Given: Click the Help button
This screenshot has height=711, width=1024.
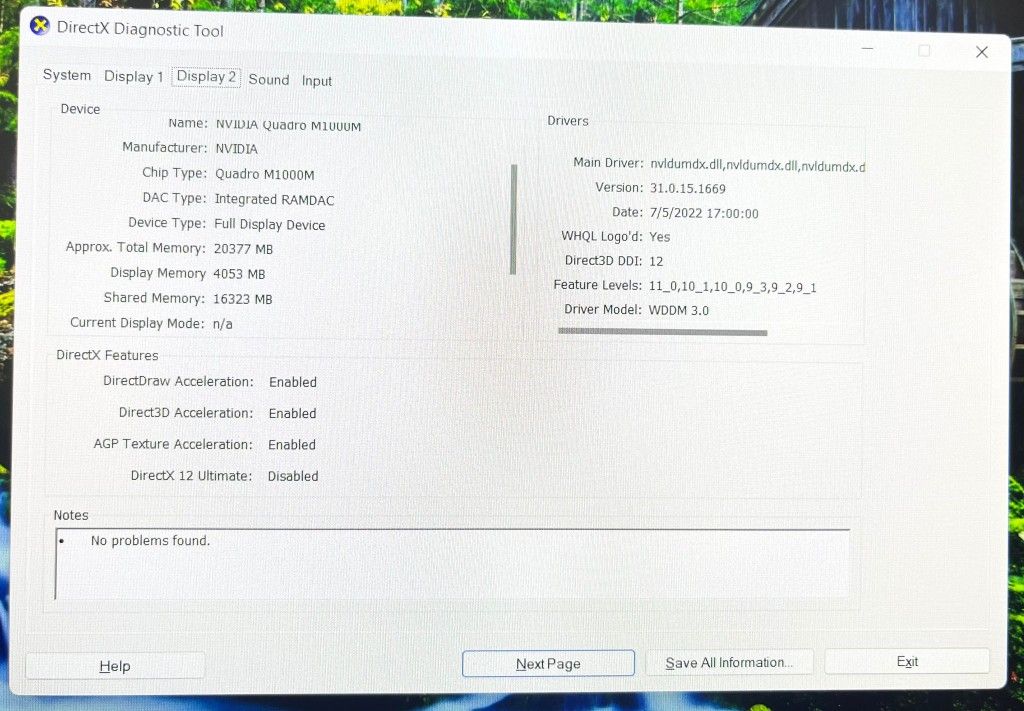Looking at the screenshot, I should pyautogui.click(x=114, y=665).
